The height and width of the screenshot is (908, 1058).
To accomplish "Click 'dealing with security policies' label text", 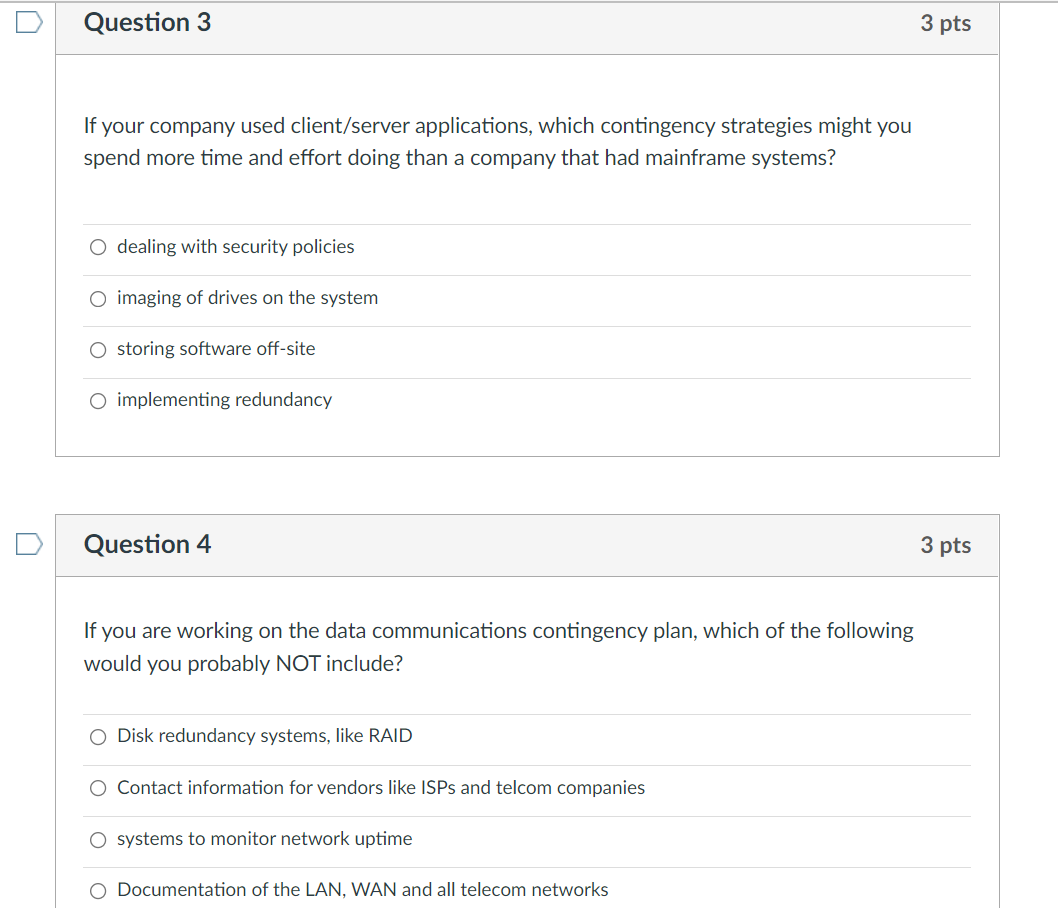I will pyautogui.click(x=235, y=247).
